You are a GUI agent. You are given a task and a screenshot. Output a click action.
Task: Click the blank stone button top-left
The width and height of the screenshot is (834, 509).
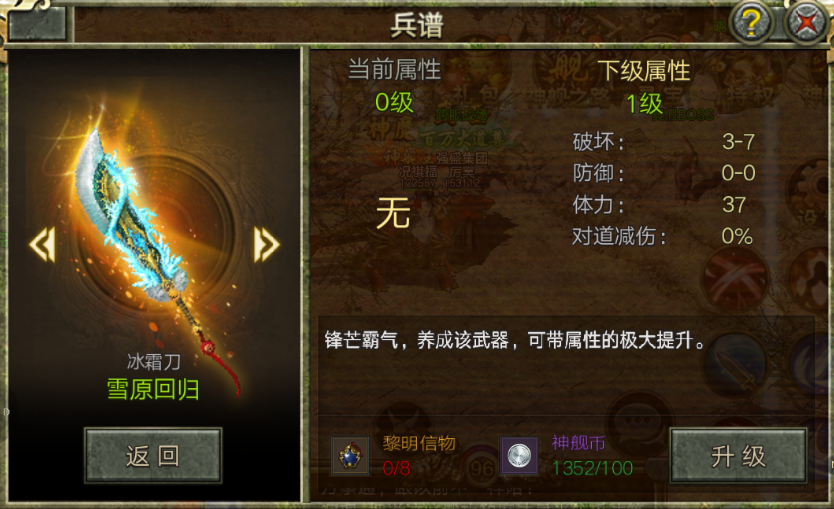37,23
